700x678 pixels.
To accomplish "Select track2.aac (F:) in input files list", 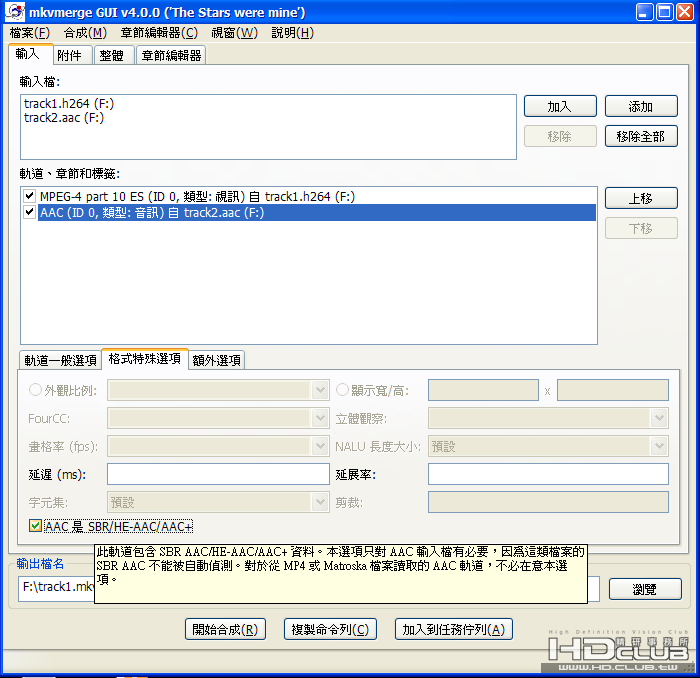I will (64, 118).
